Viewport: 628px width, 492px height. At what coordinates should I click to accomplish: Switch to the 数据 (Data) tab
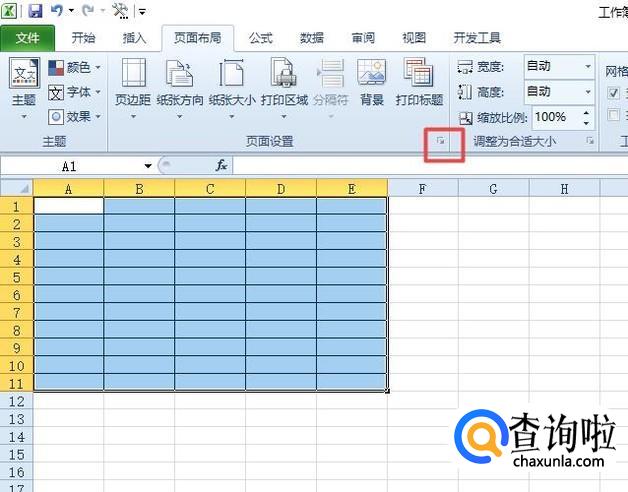pyautogui.click(x=312, y=38)
